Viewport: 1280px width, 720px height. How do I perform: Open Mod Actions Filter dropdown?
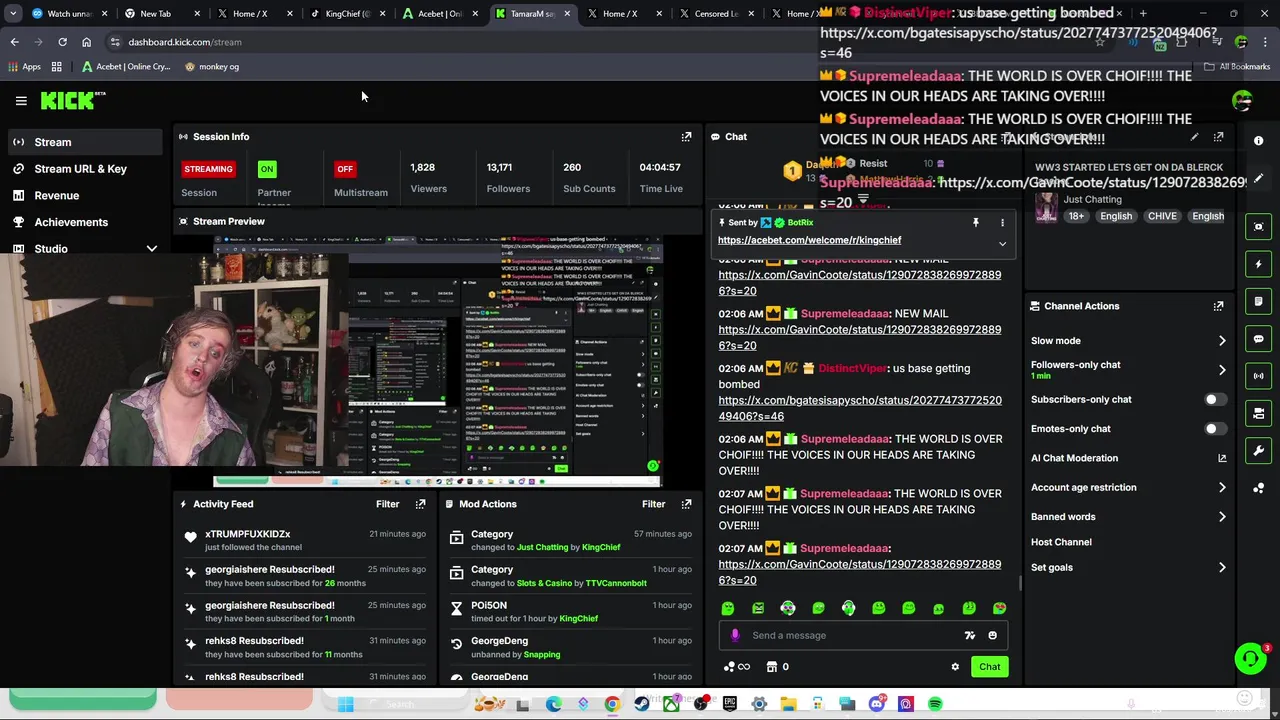653,504
